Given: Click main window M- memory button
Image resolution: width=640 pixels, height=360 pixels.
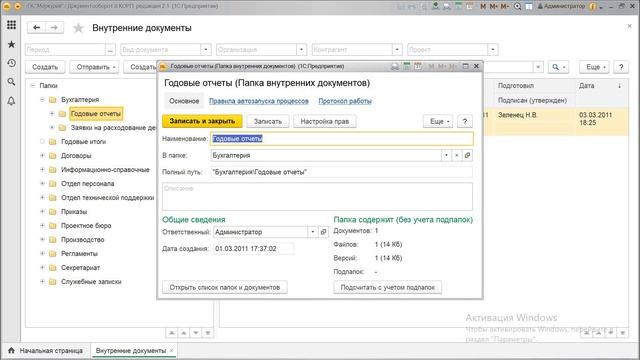Looking at the screenshot, I should pos(505,6).
